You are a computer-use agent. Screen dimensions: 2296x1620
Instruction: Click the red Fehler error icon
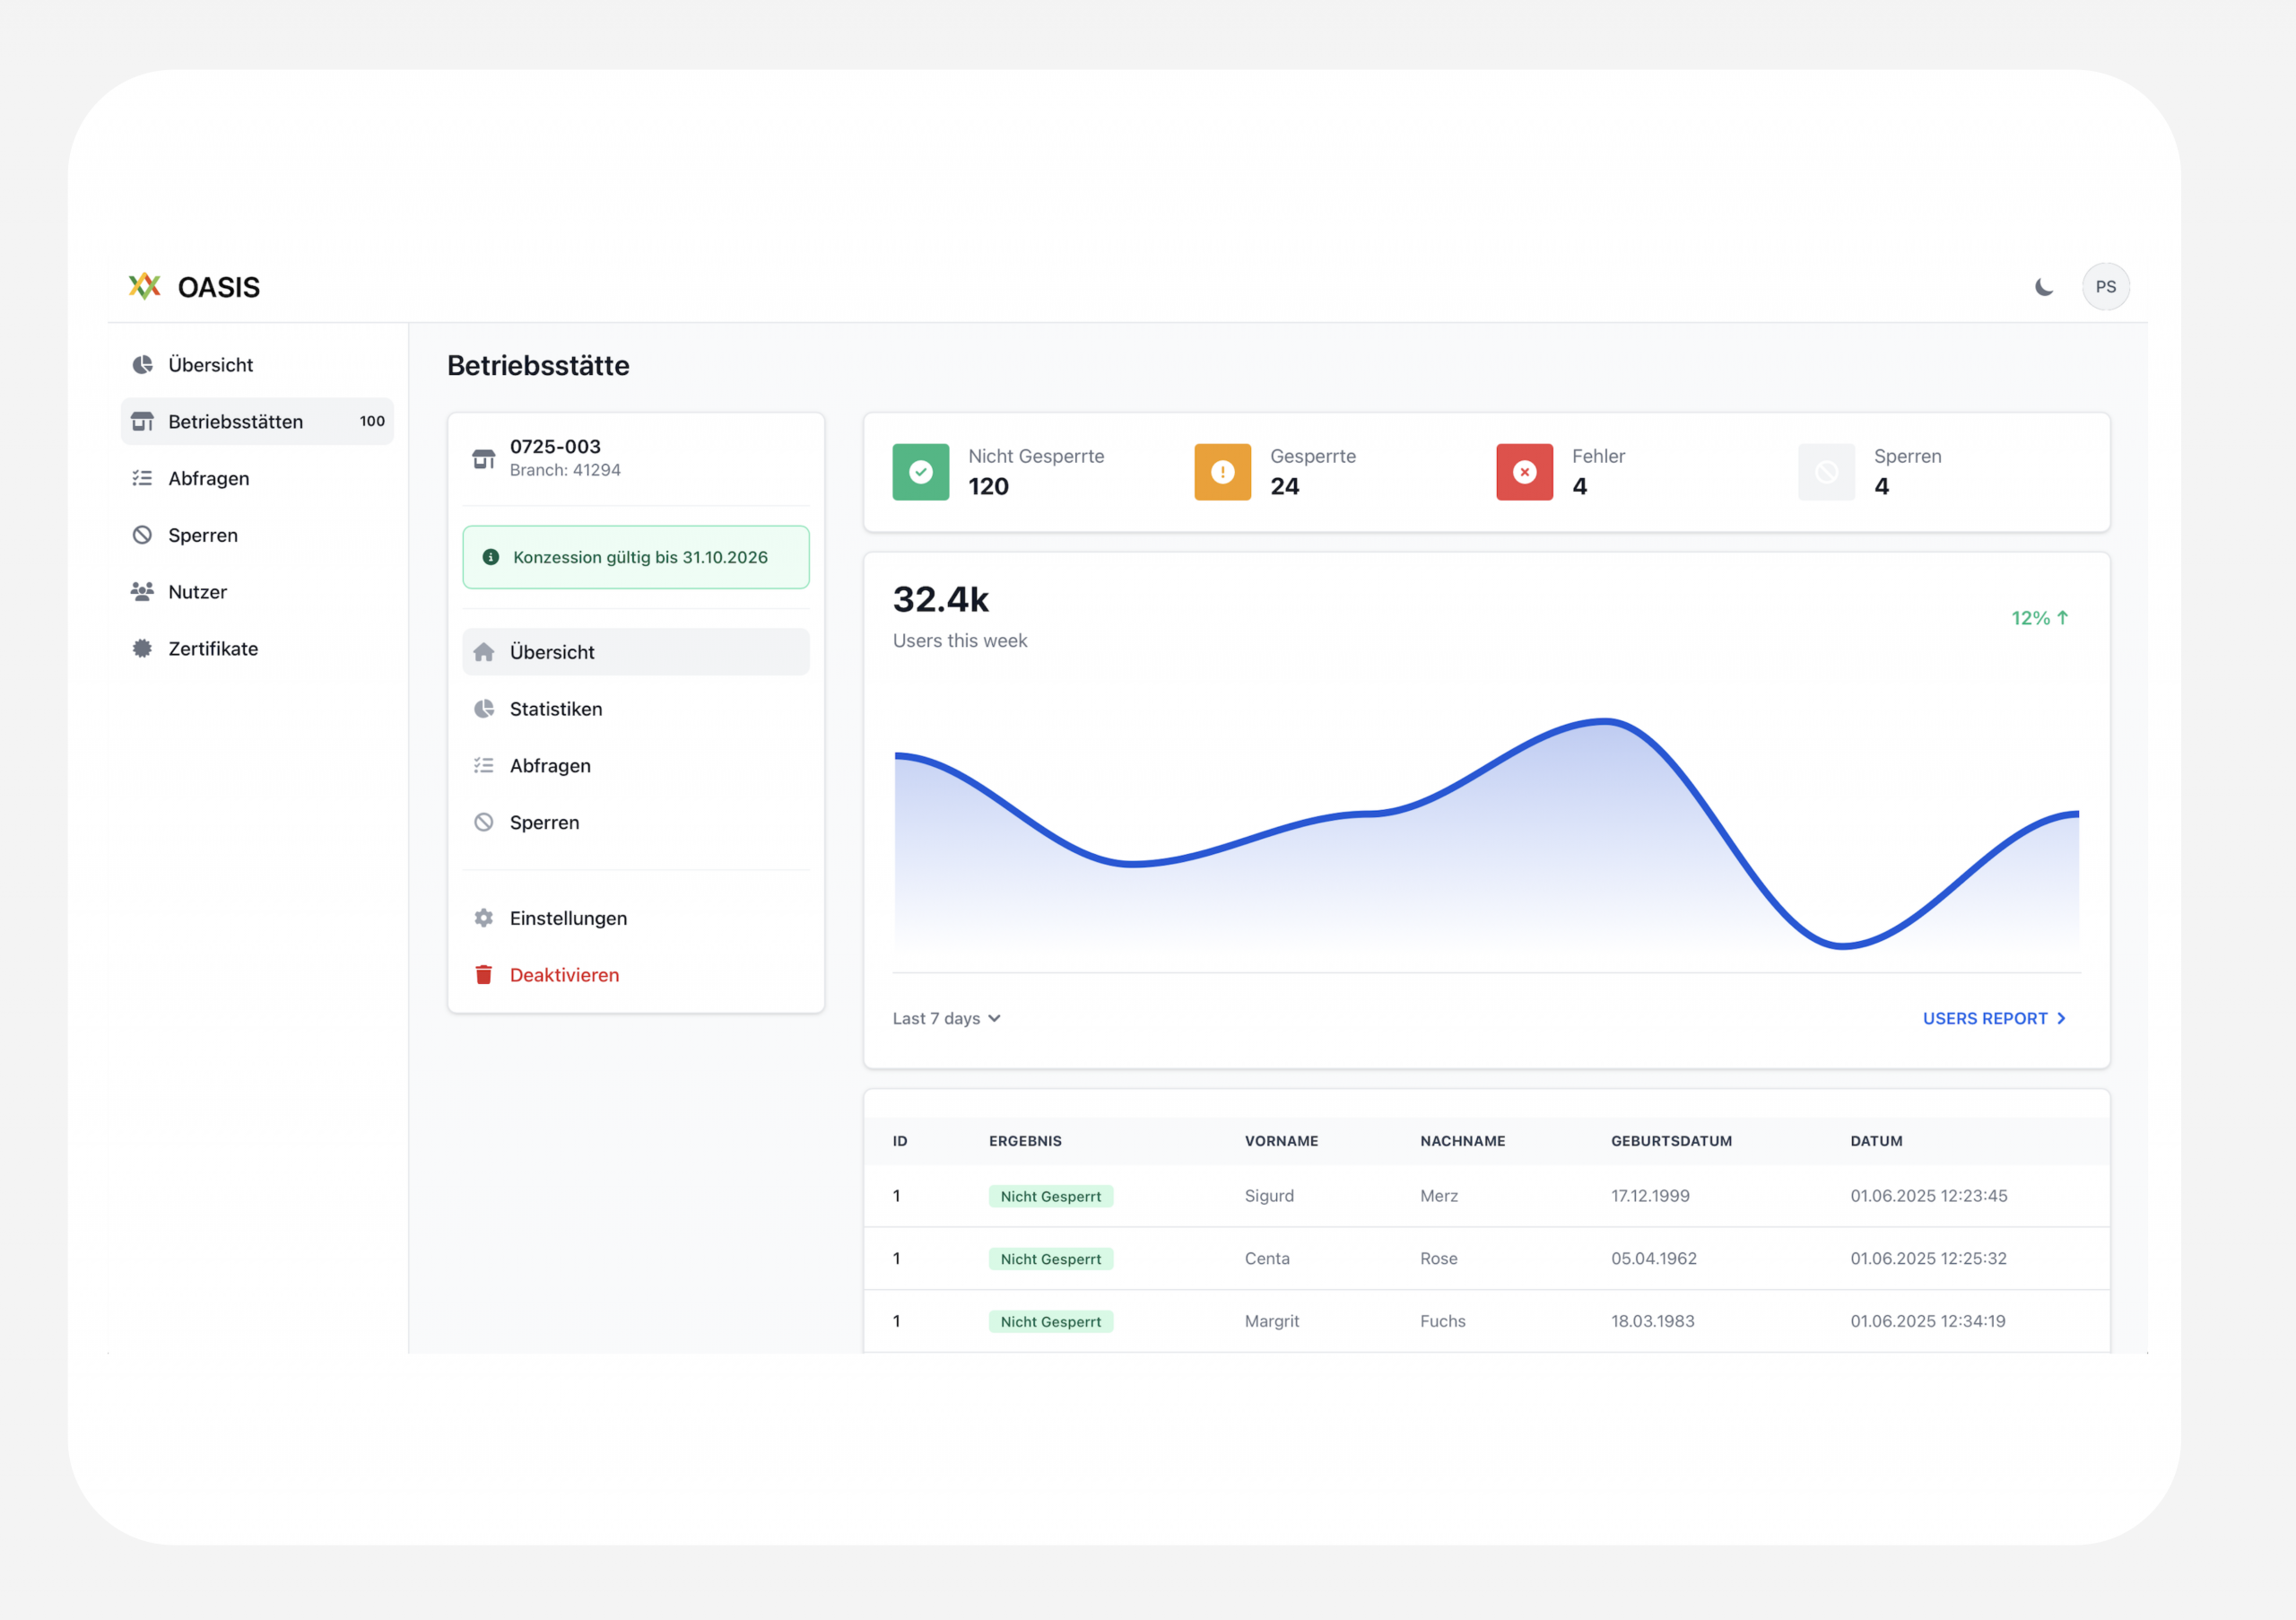[1524, 472]
